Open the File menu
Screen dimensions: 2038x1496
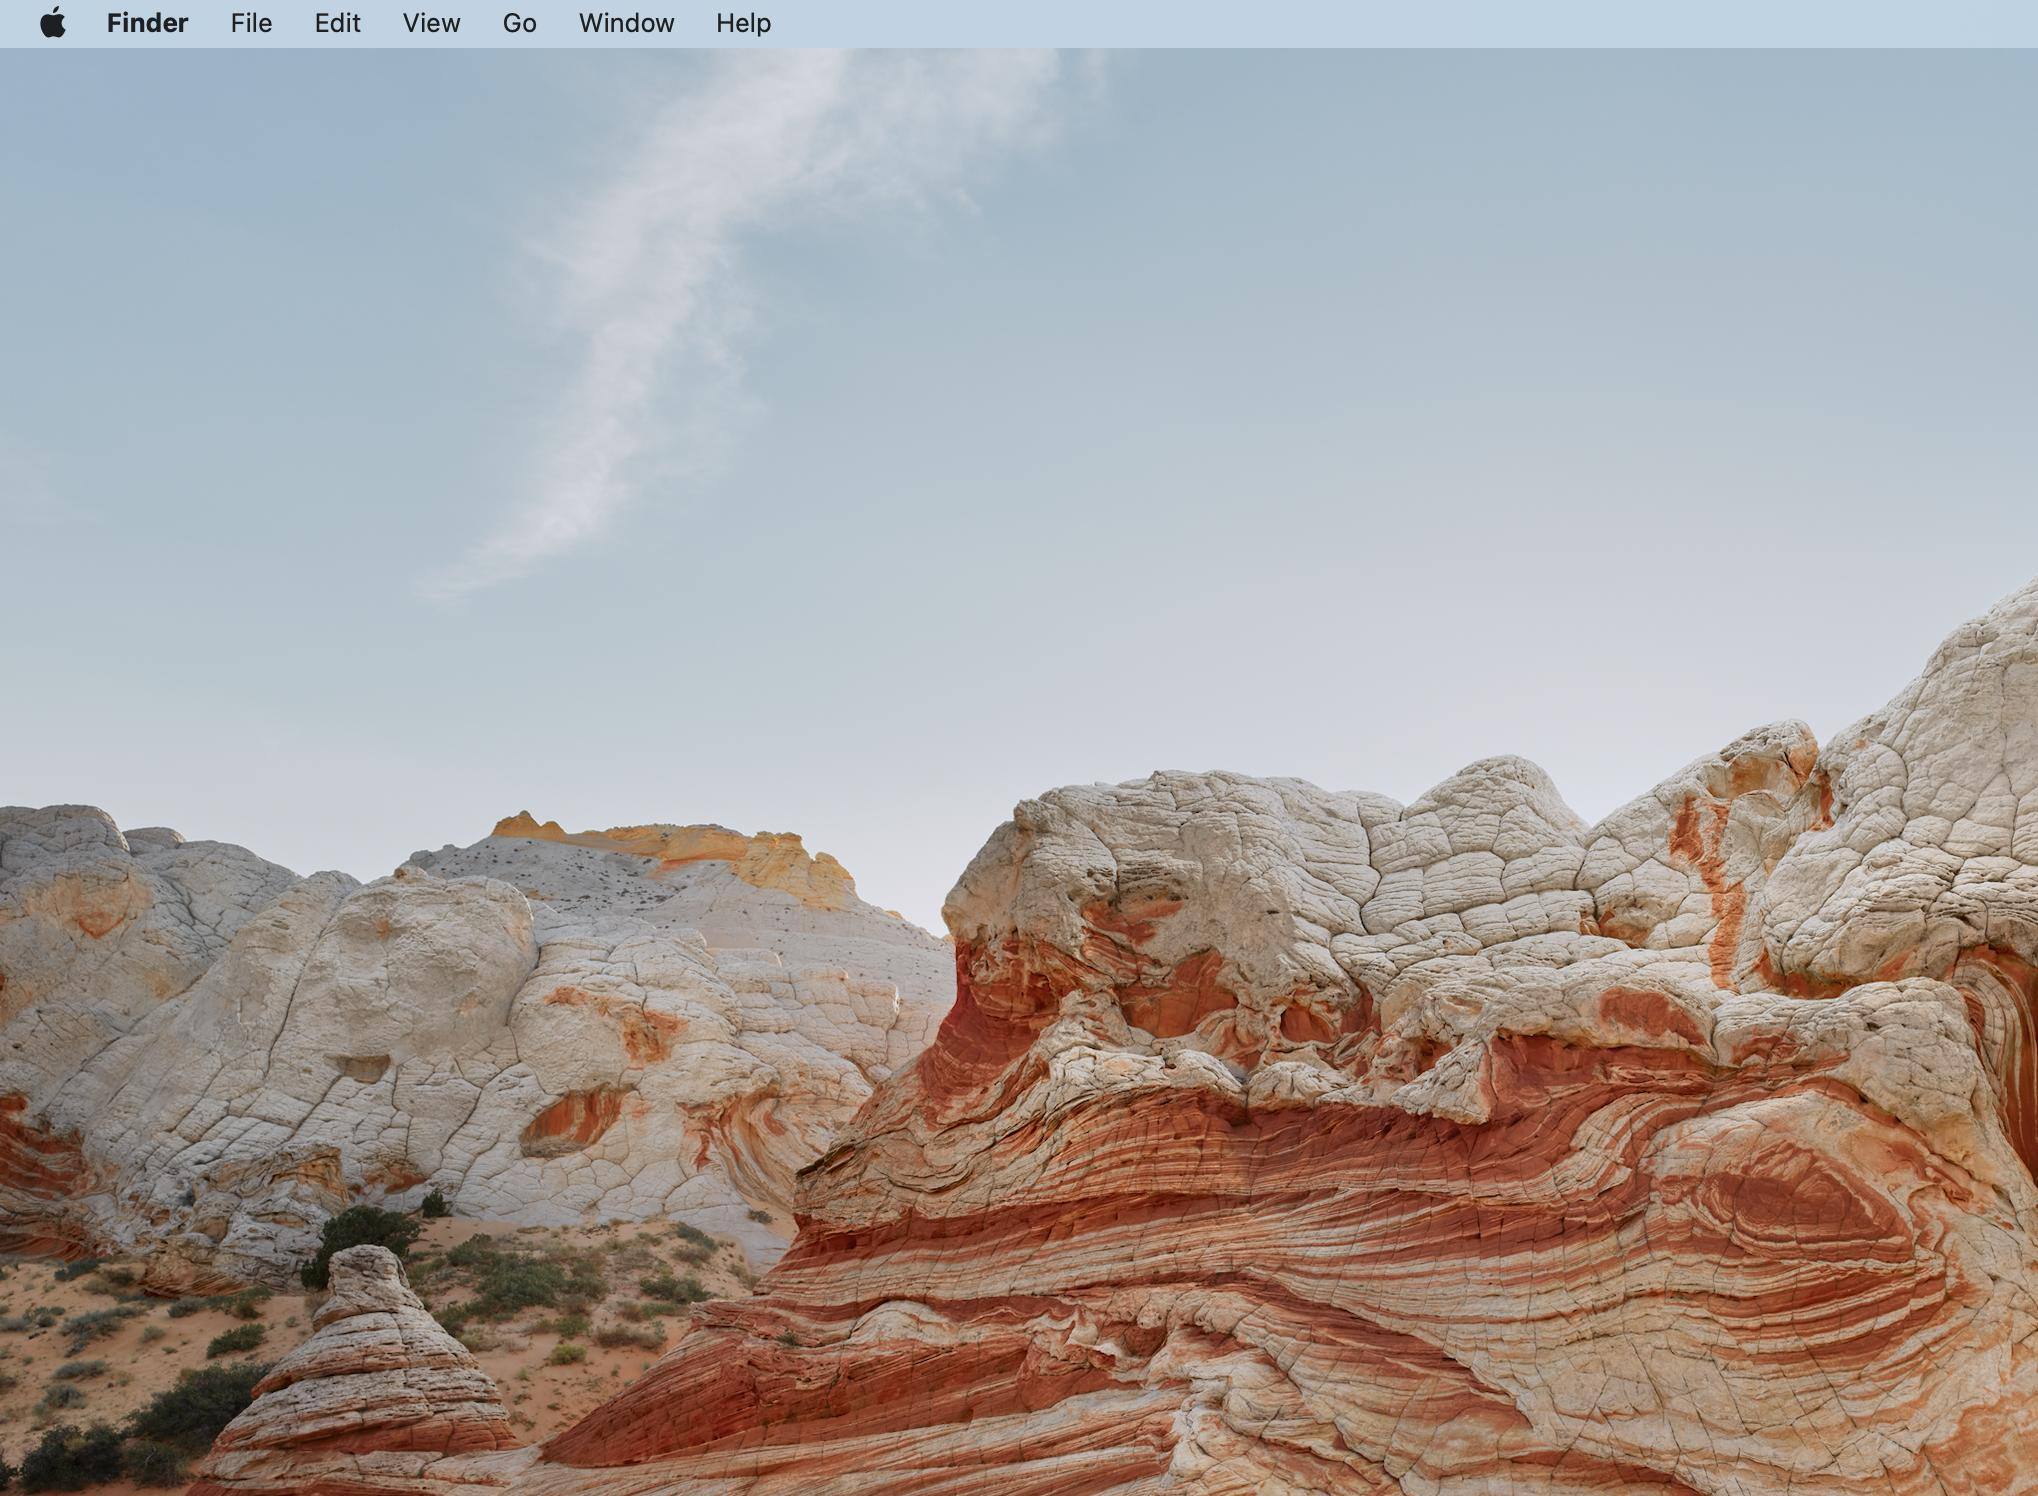point(251,23)
